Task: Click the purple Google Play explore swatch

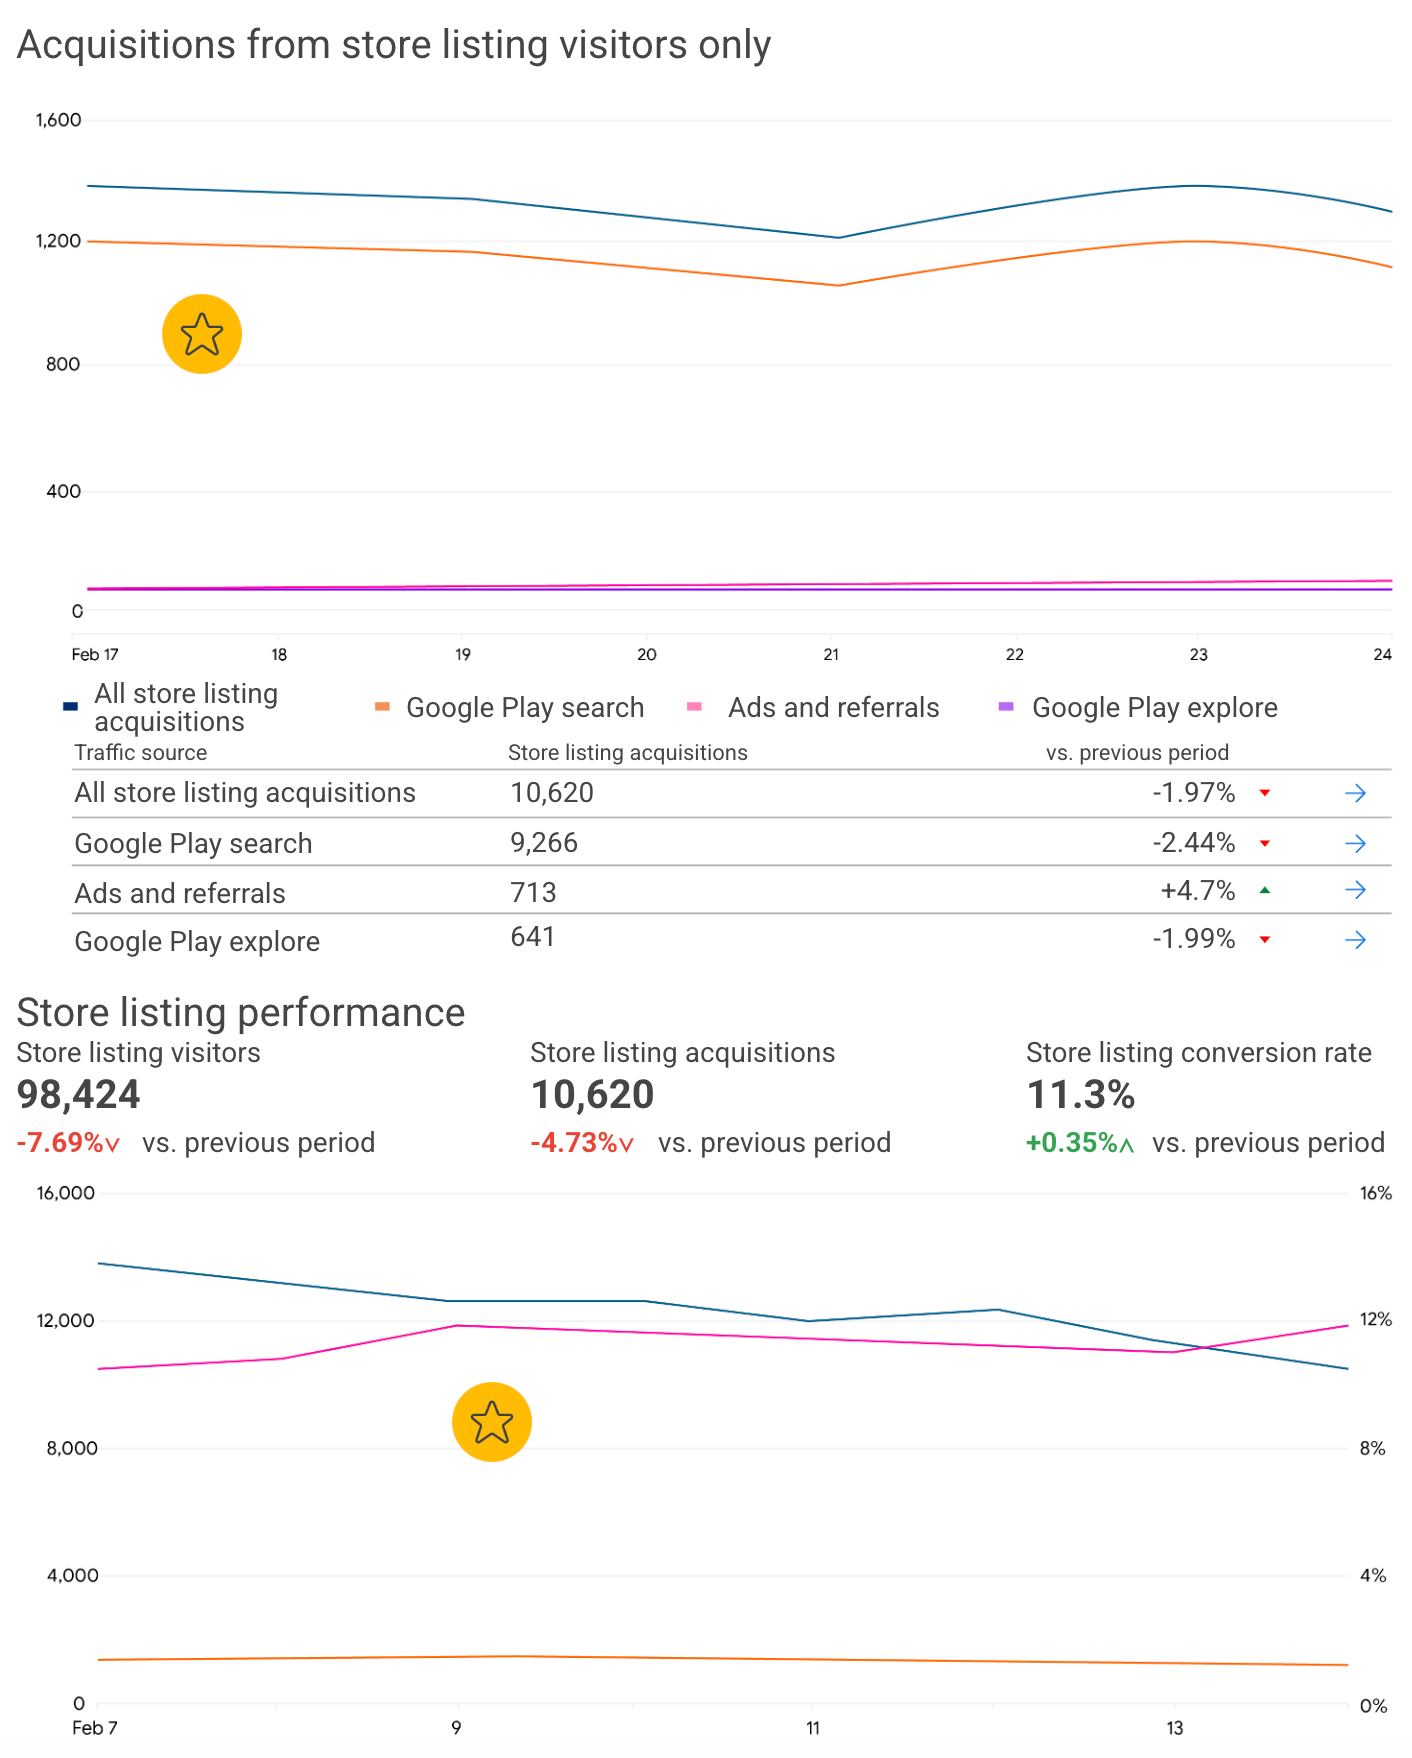Action: [1006, 707]
